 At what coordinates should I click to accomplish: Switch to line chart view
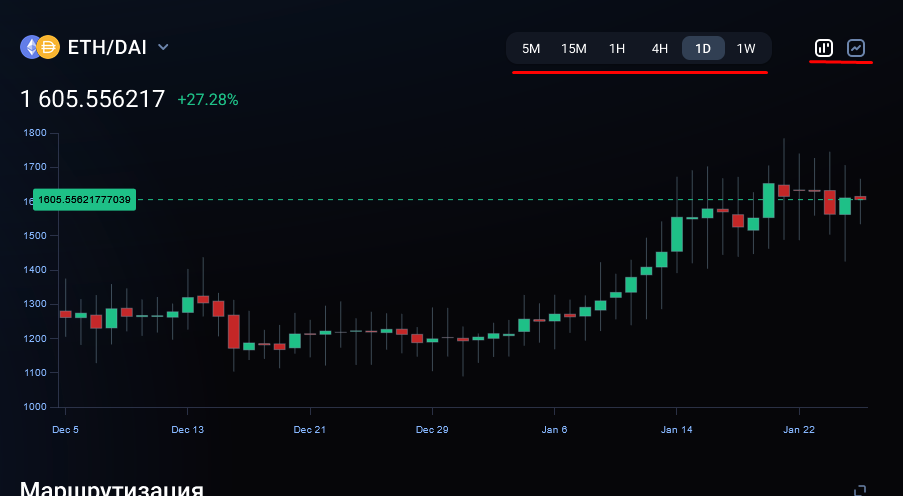856,48
